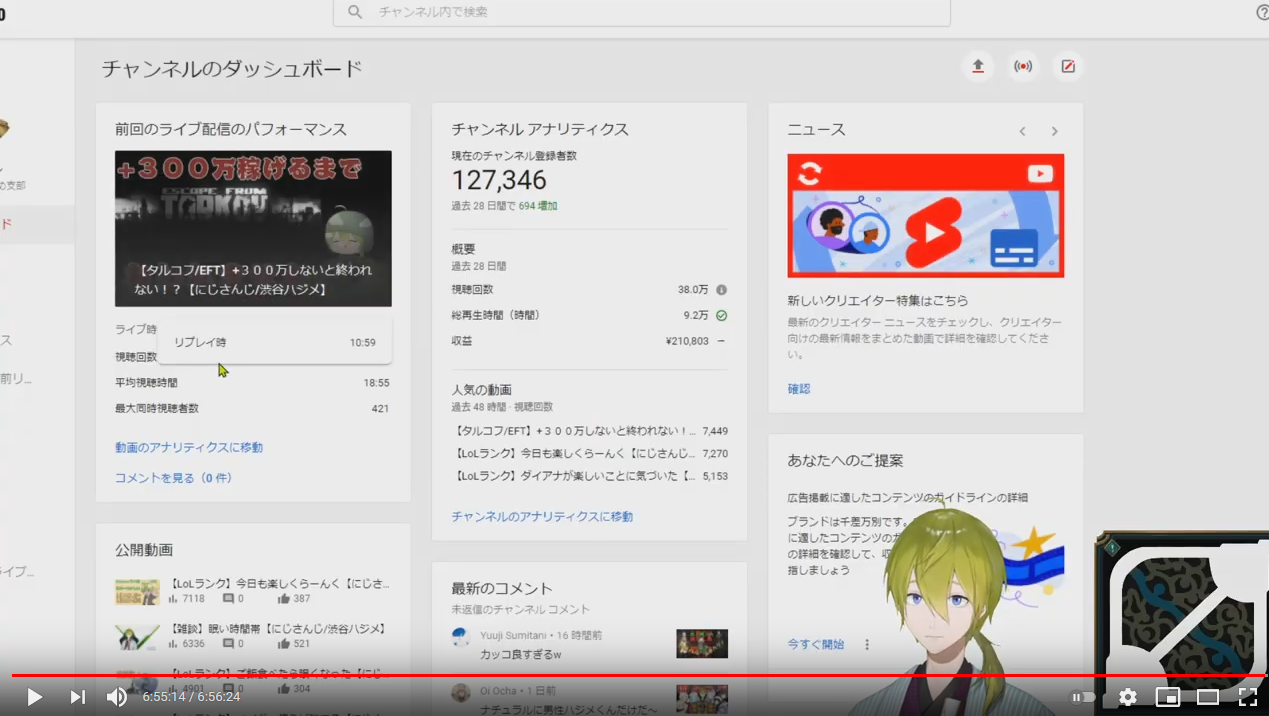The width and height of the screenshot is (1269, 716).
Task: Click the 確認 link in news card
Action: [799, 389]
